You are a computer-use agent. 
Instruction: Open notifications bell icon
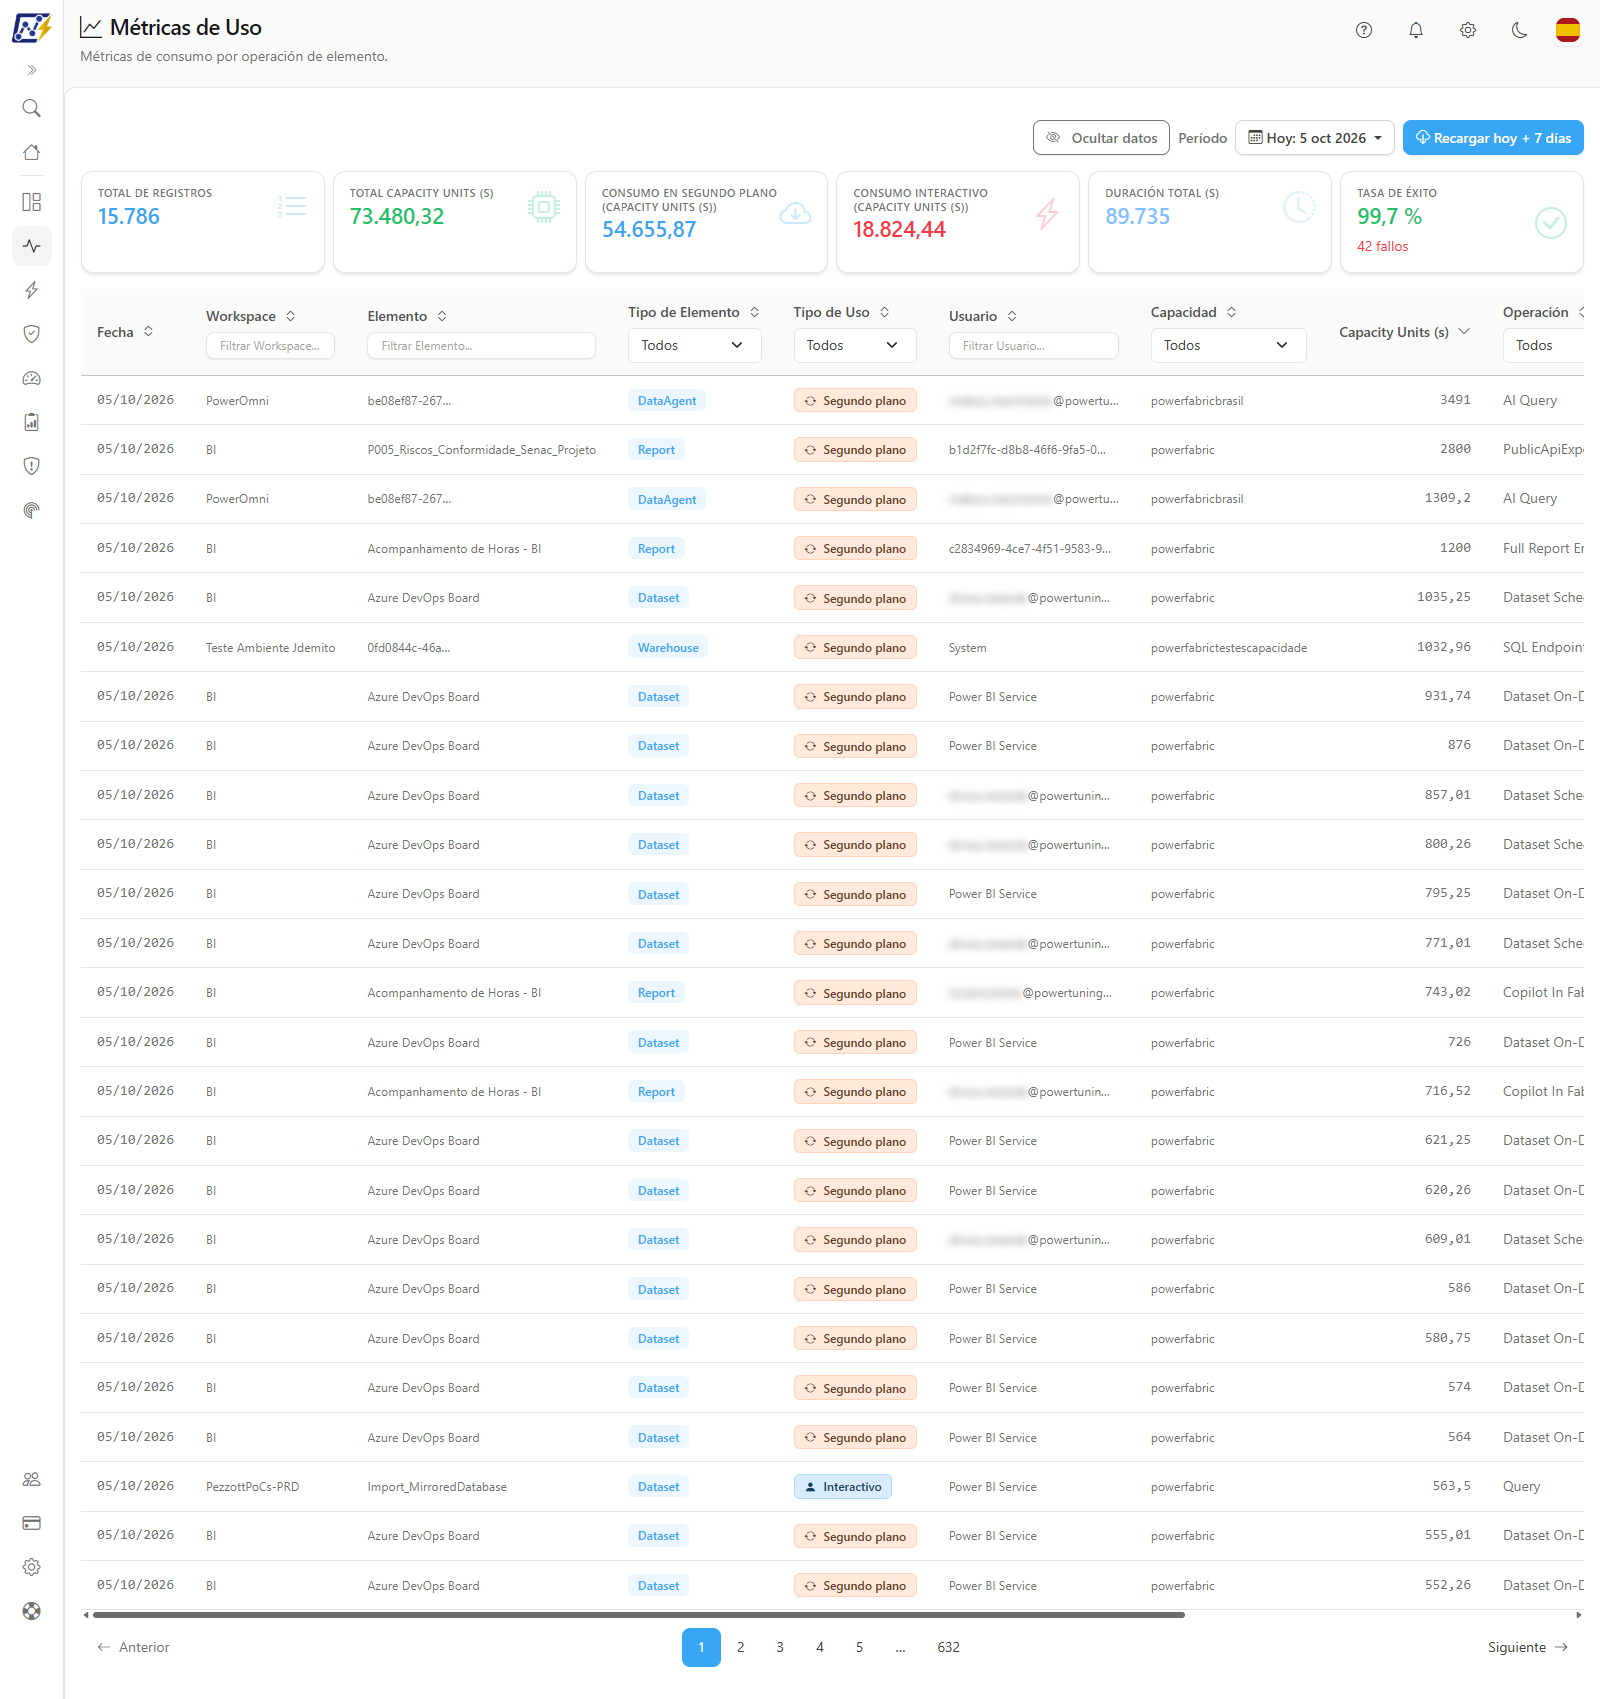tap(1416, 30)
